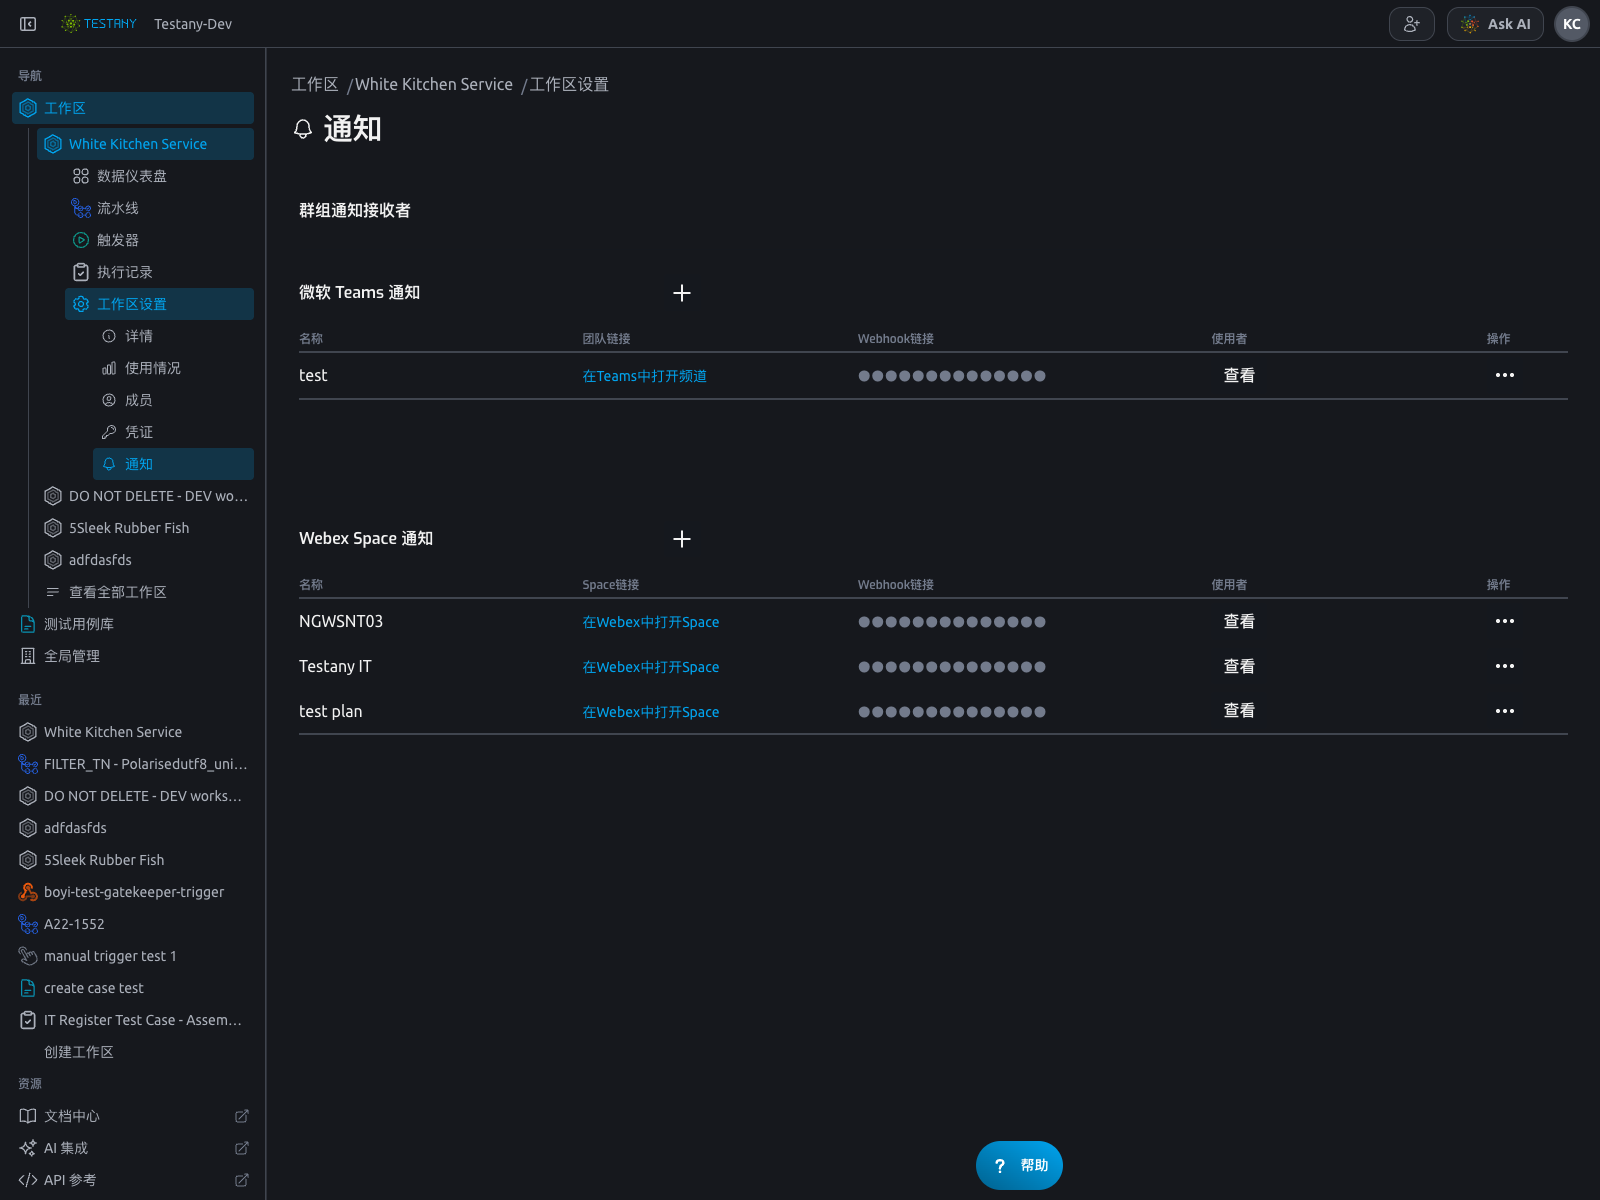Add a new Webex Space notification

[682, 539]
